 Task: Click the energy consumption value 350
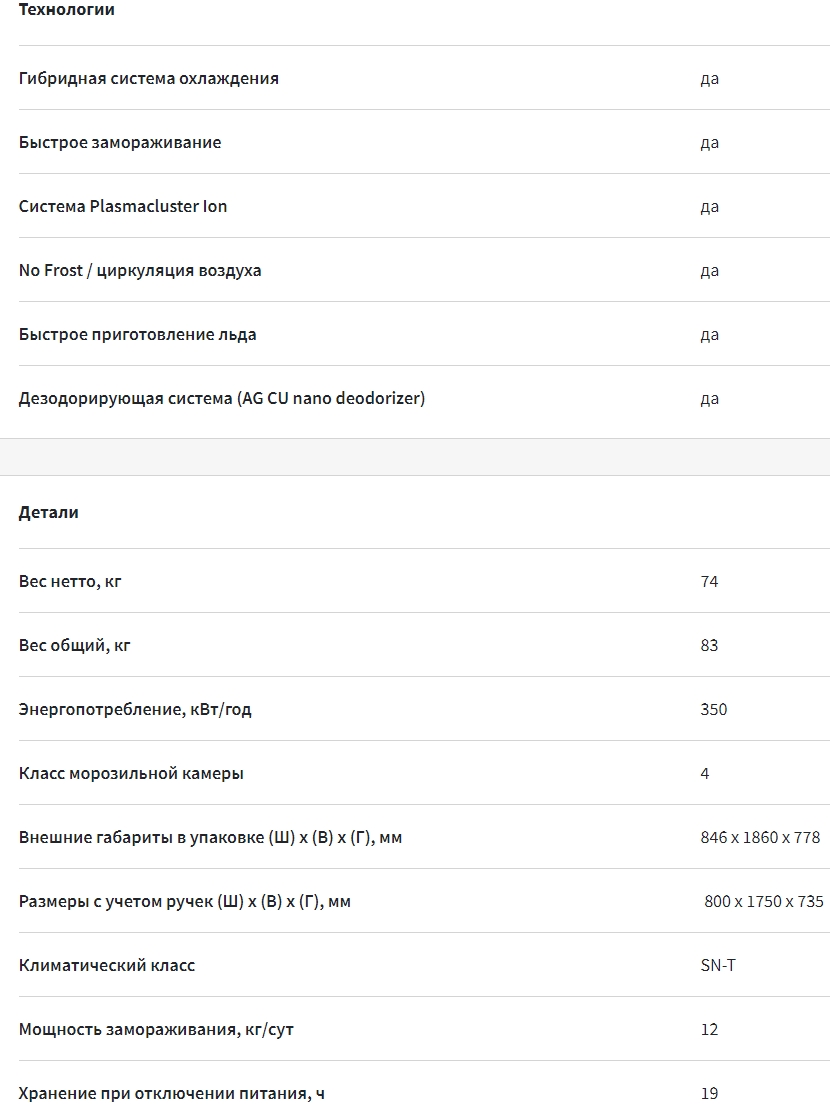click(x=714, y=709)
